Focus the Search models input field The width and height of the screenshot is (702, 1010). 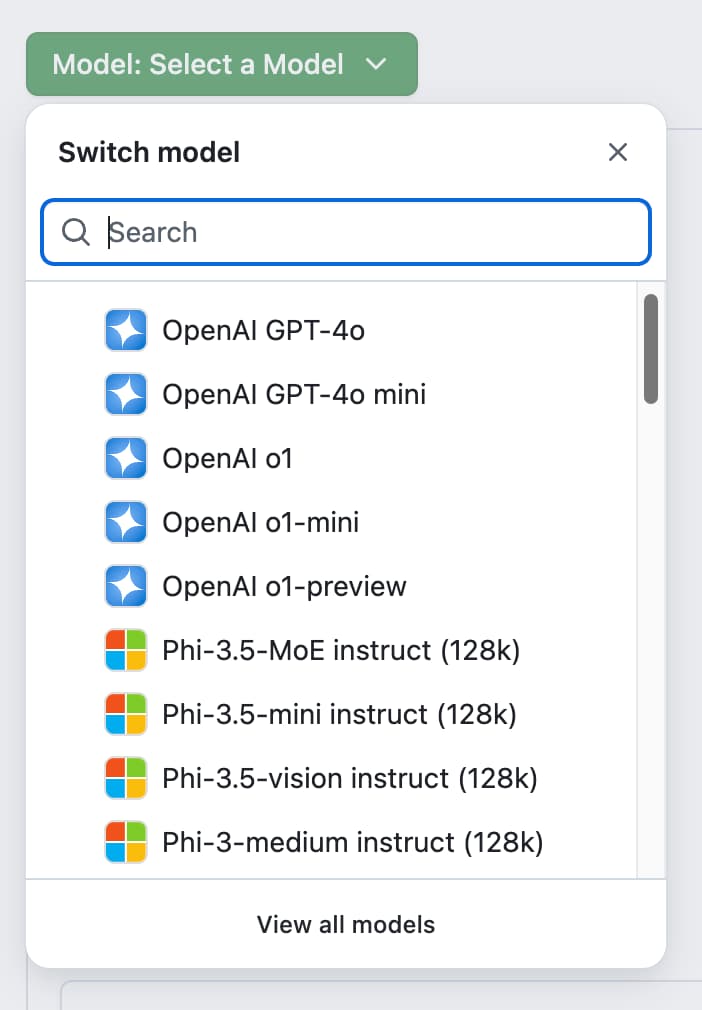click(x=370, y=232)
